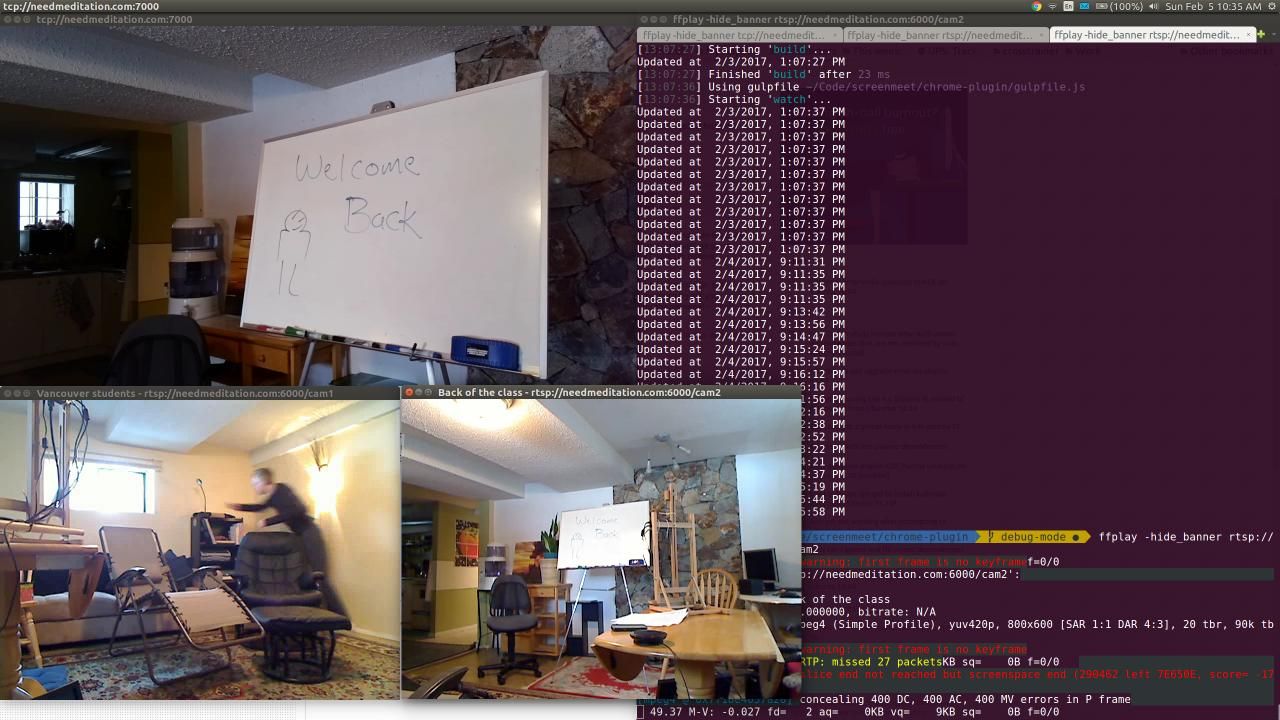This screenshot has height=720, width=1280.
Task: Open the speaker volume indicator
Action: click(x=1154, y=7)
